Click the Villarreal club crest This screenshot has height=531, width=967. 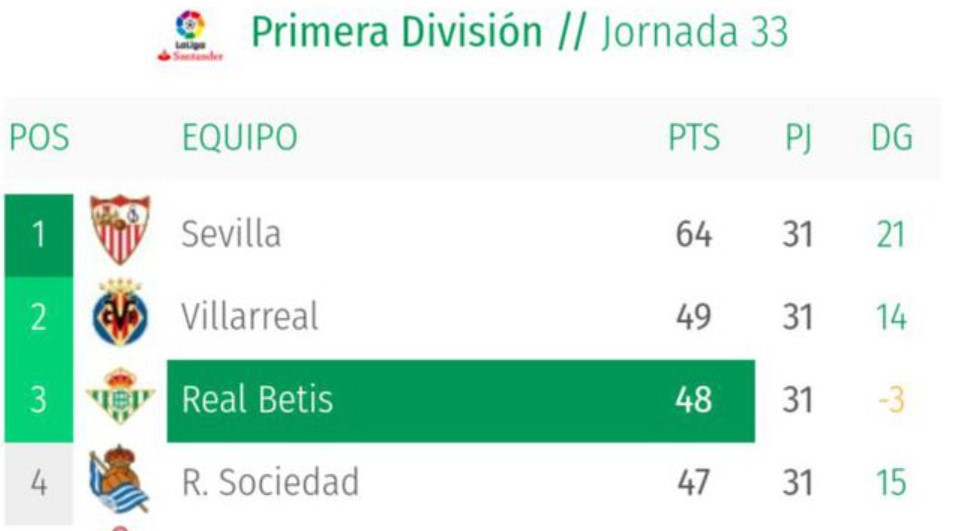(x=120, y=315)
